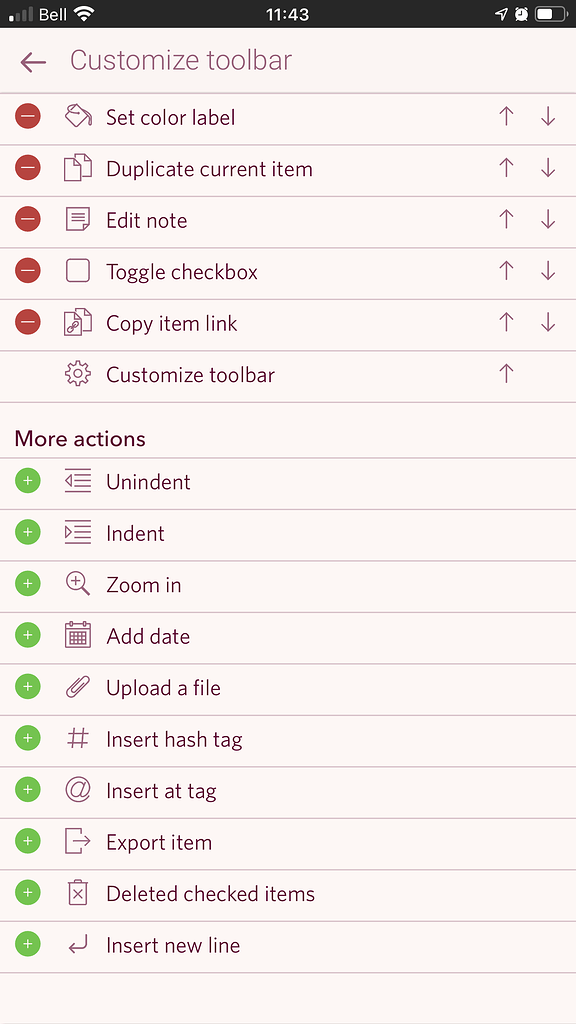Select the Set color label icon
This screenshot has width=576, height=1024.
(78, 116)
